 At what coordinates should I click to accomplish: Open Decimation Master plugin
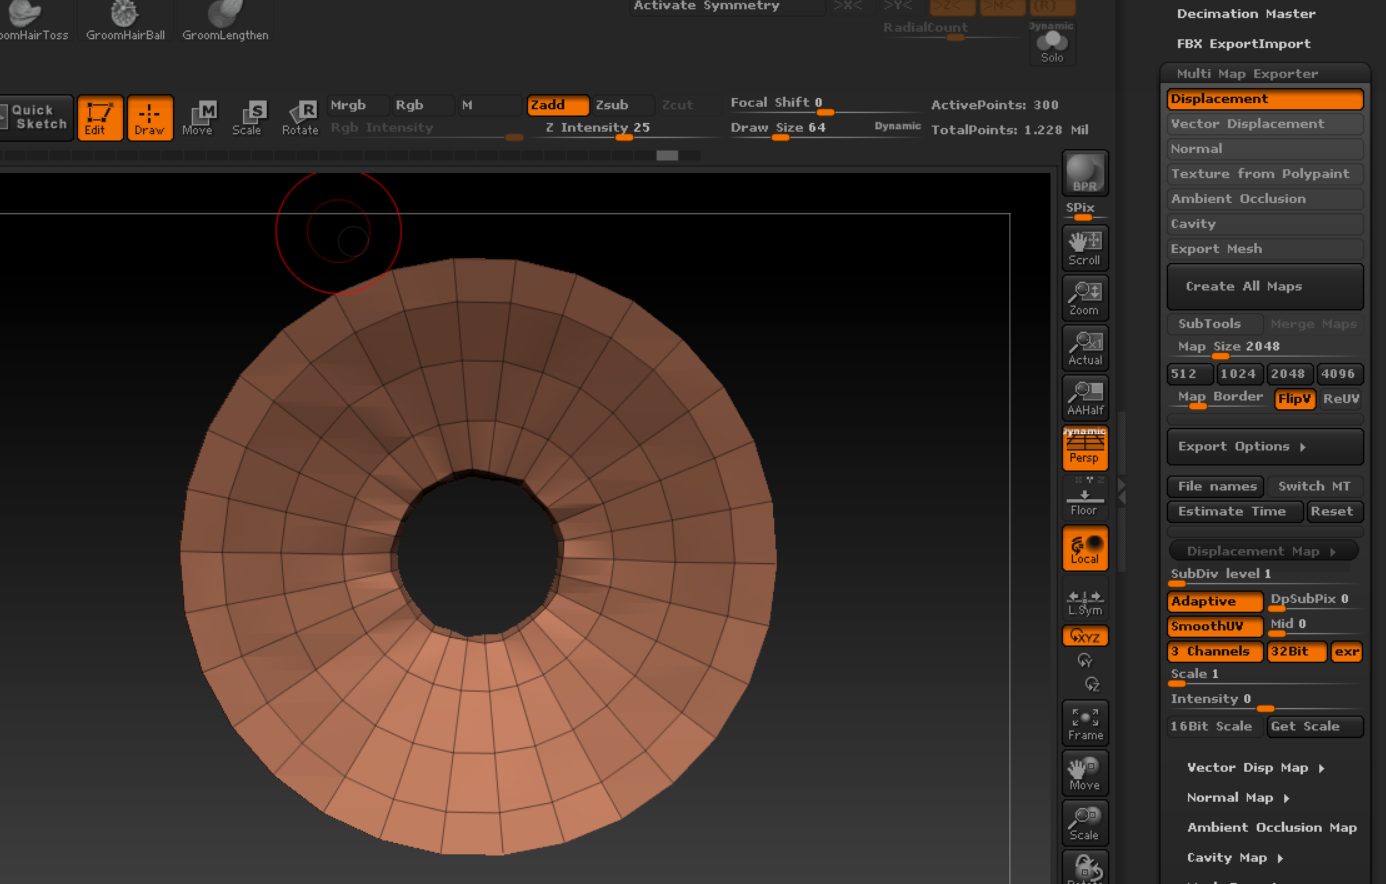(1246, 14)
